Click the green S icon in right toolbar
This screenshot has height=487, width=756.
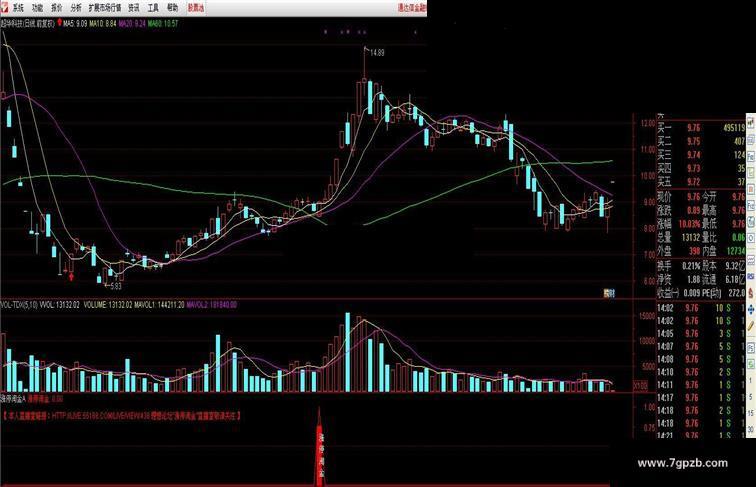pyautogui.click(x=751, y=363)
